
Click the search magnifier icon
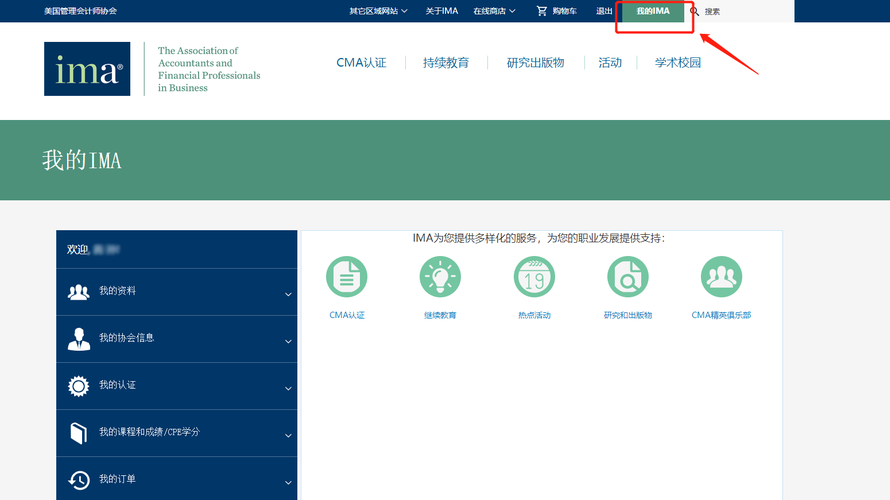pyautogui.click(x=694, y=11)
